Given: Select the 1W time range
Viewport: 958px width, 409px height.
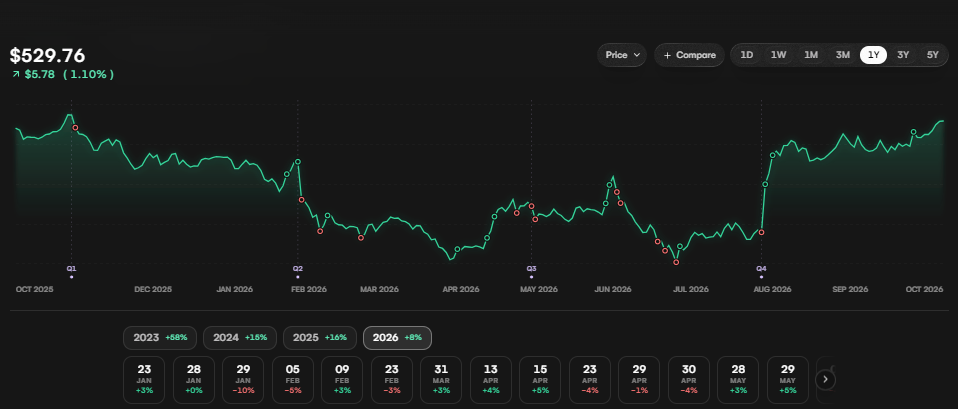Looking at the screenshot, I should coord(778,55).
